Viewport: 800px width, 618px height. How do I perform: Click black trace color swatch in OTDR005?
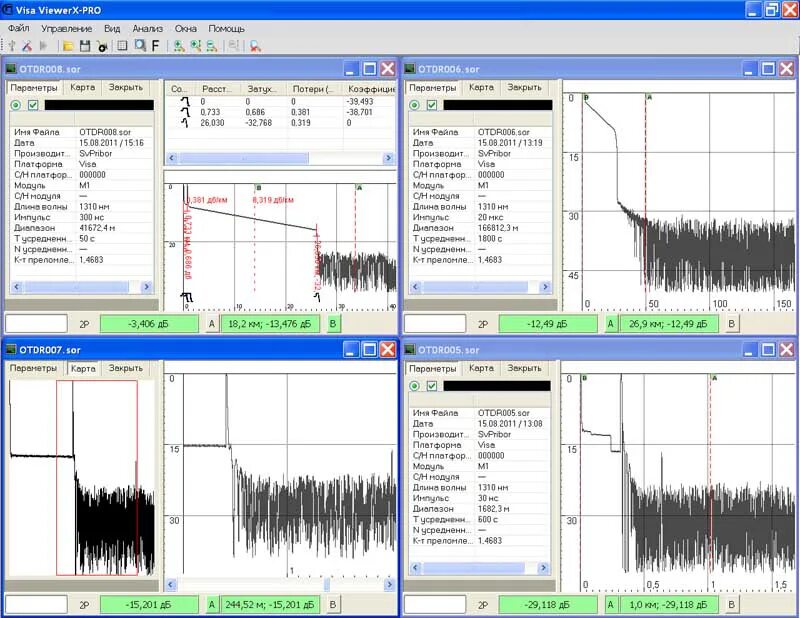[x=497, y=386]
